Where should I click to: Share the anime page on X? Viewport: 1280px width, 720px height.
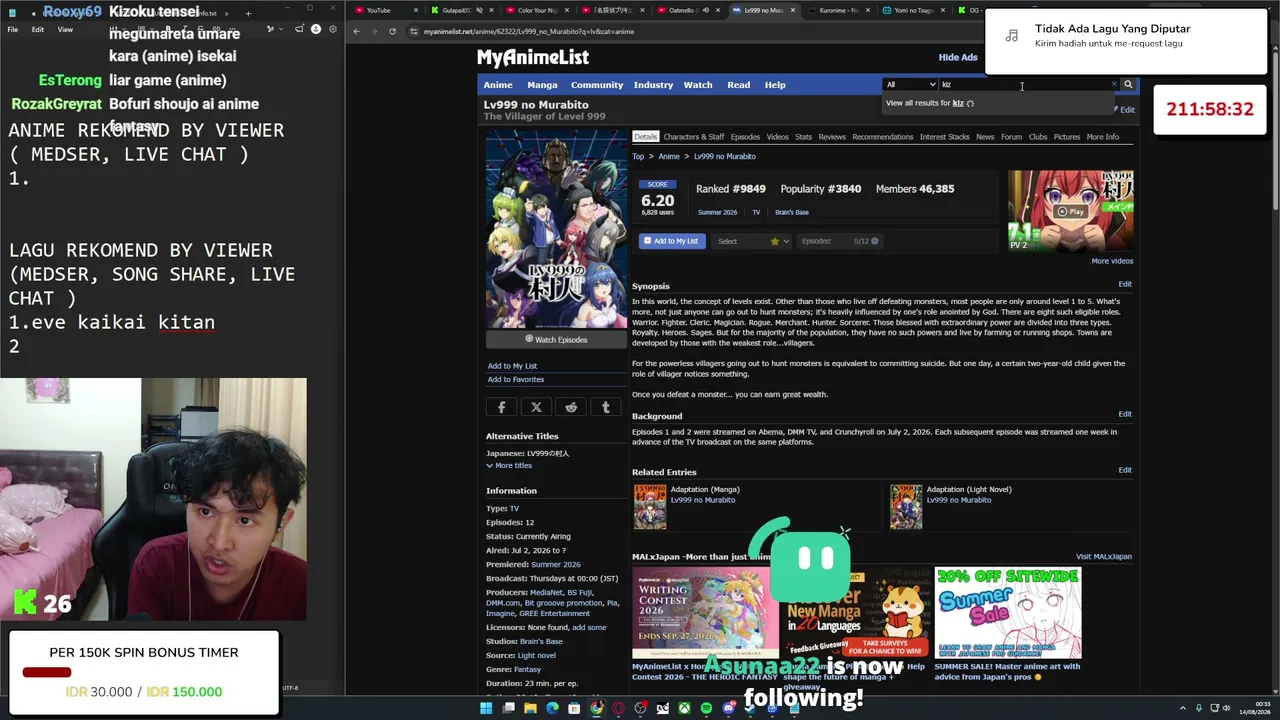pos(536,407)
